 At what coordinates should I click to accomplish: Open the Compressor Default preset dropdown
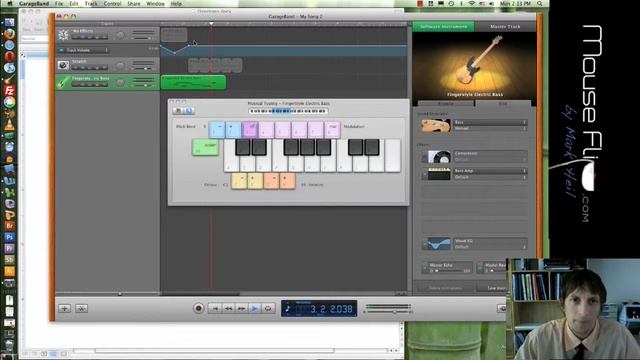pyautogui.click(x=490, y=160)
